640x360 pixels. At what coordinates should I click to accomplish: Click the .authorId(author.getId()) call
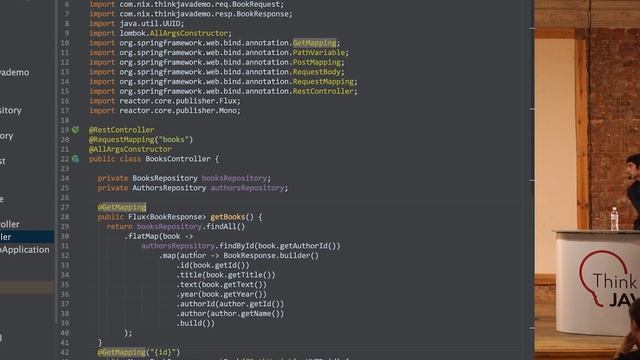point(230,304)
